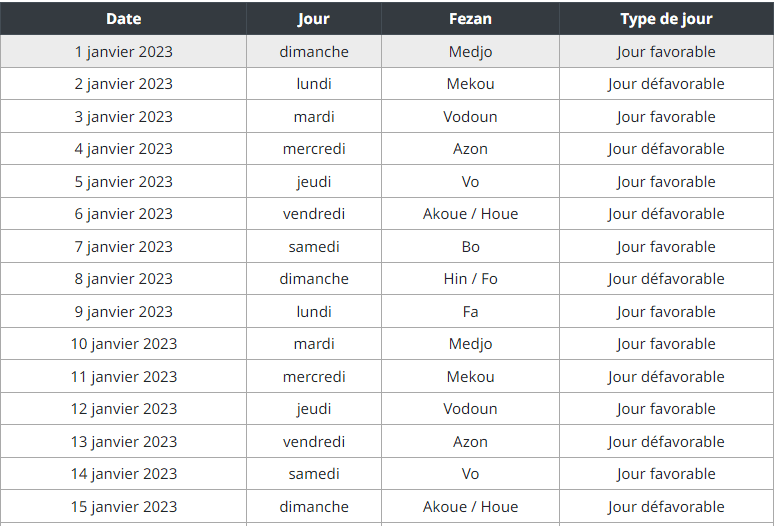Select the 1 janvier 2023 date cell
The image size is (775, 526).
[x=123, y=52]
